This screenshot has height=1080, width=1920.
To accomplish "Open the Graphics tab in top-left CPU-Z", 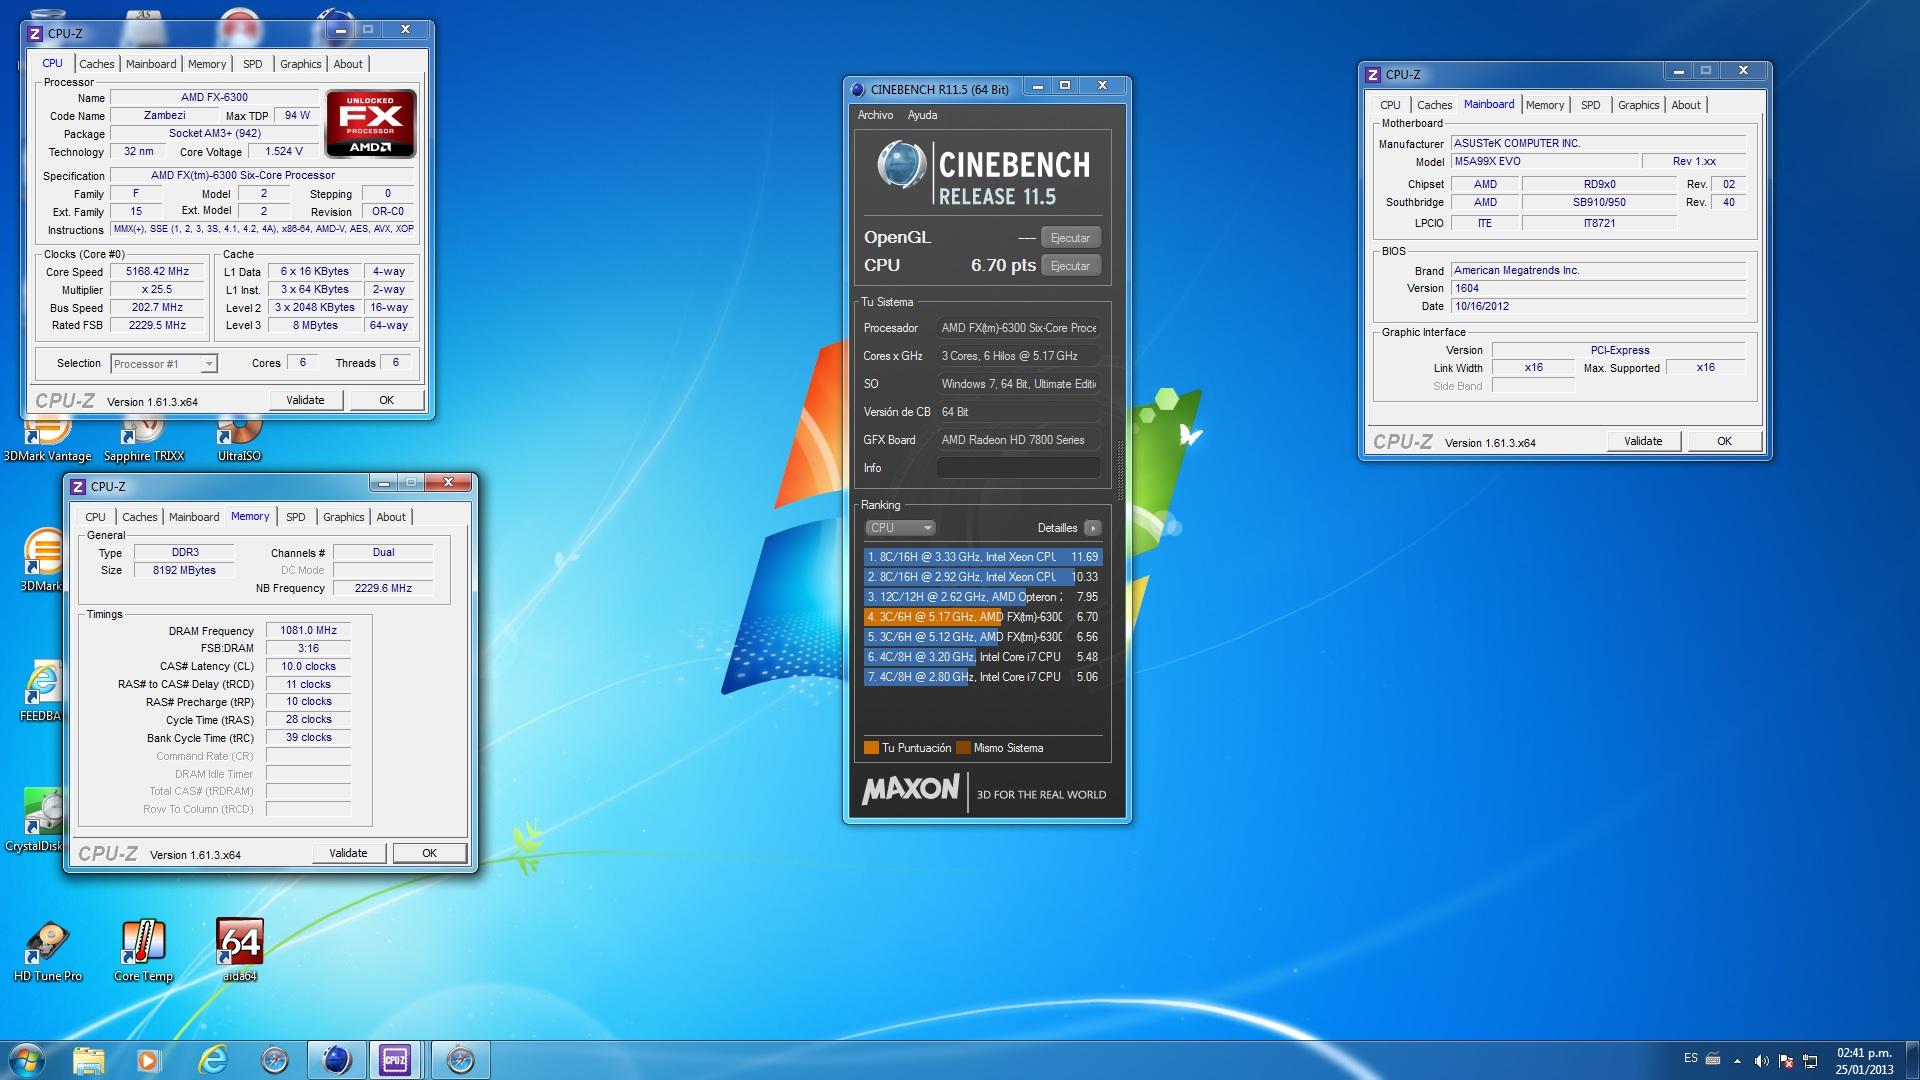I will (x=300, y=64).
